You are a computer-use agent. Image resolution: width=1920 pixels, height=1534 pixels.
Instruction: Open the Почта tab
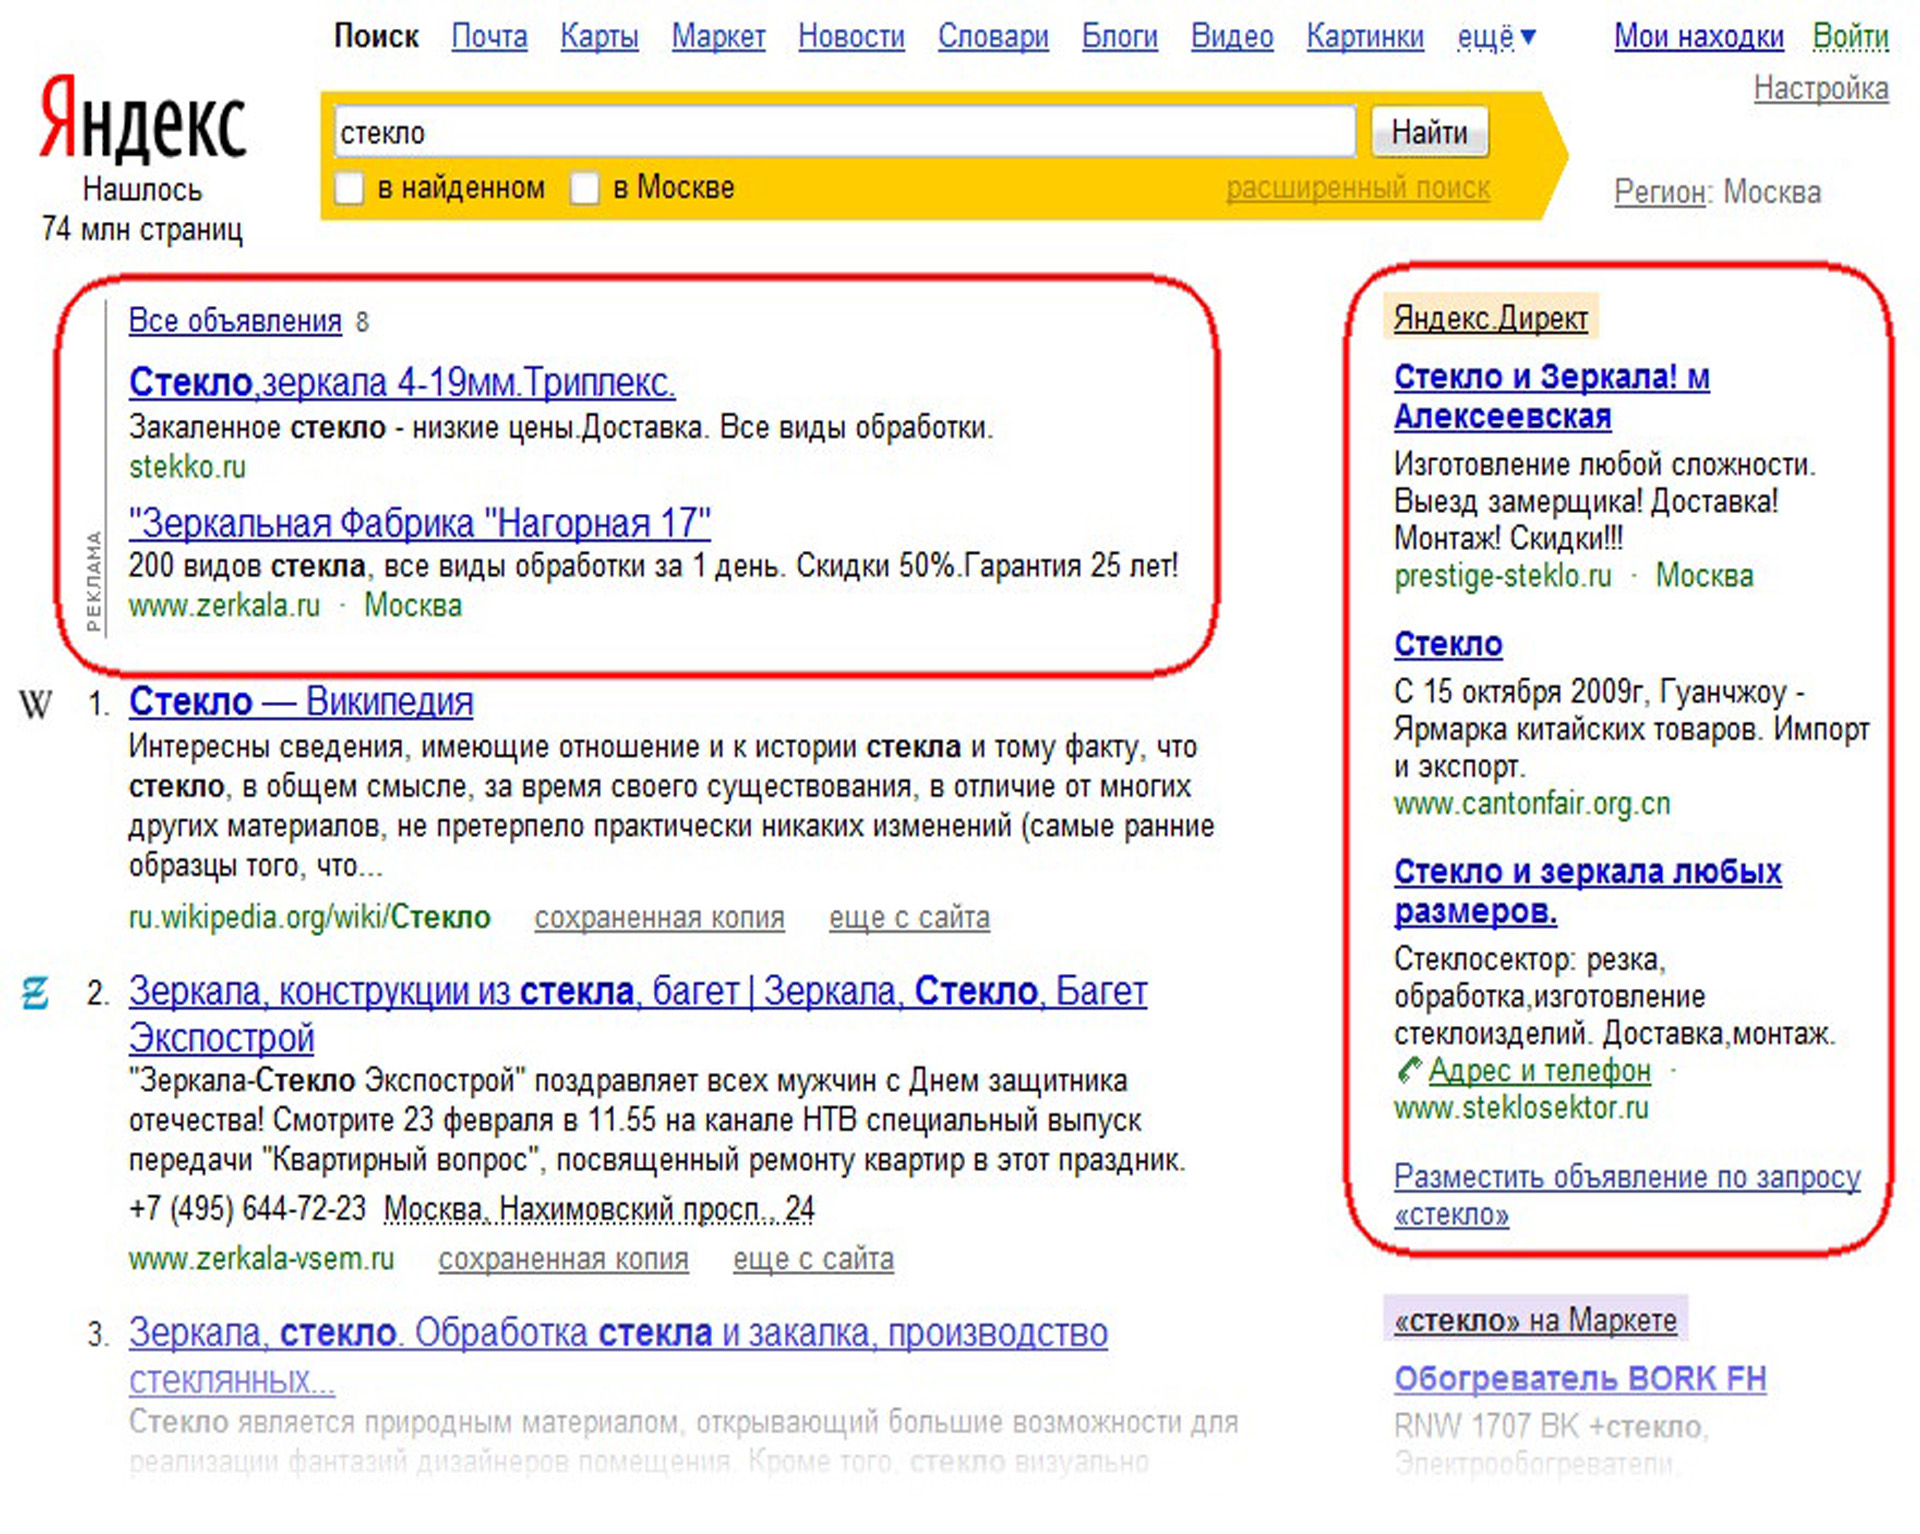[x=489, y=37]
